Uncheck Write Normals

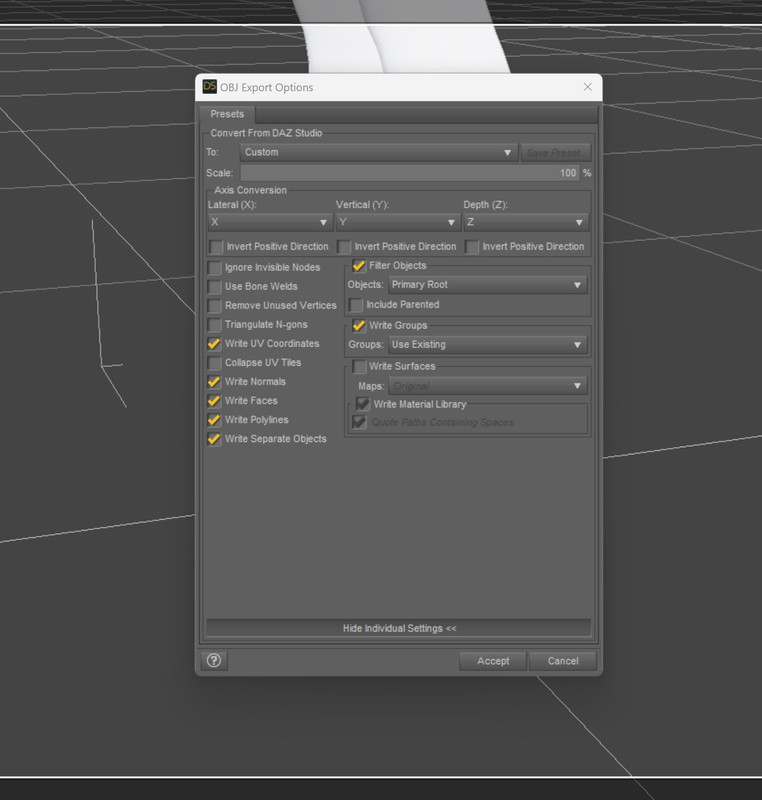click(214, 382)
